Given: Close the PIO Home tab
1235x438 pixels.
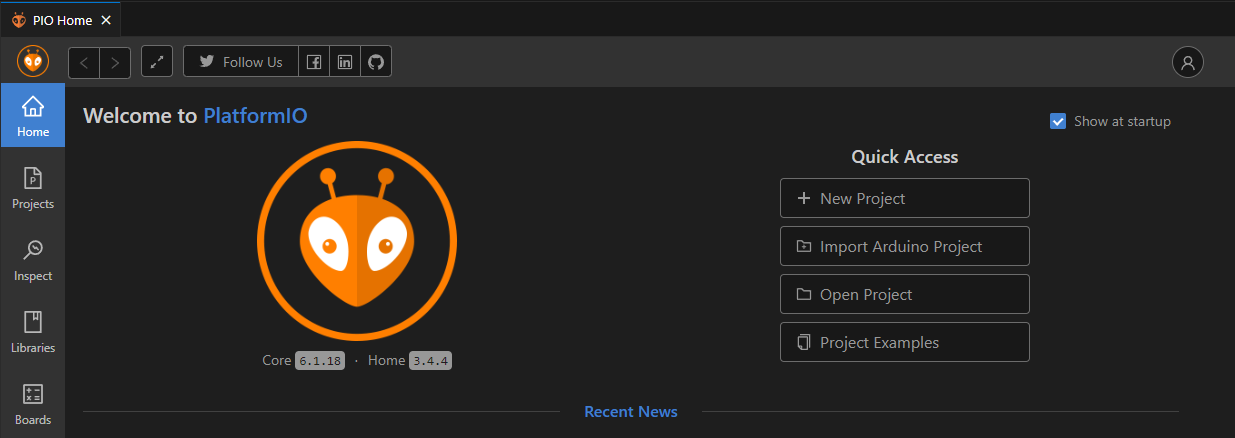Looking at the screenshot, I should click(106, 19).
